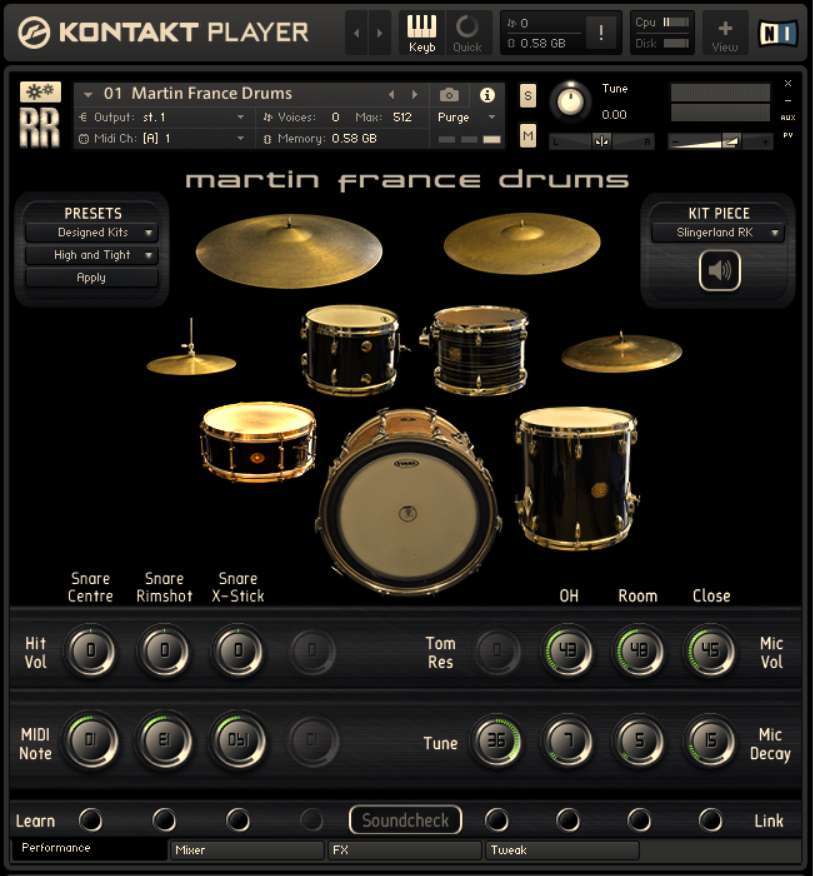Viewport: 813px width, 876px height.
Task: Toggle Link for OH mic
Action: pyautogui.click(x=568, y=820)
